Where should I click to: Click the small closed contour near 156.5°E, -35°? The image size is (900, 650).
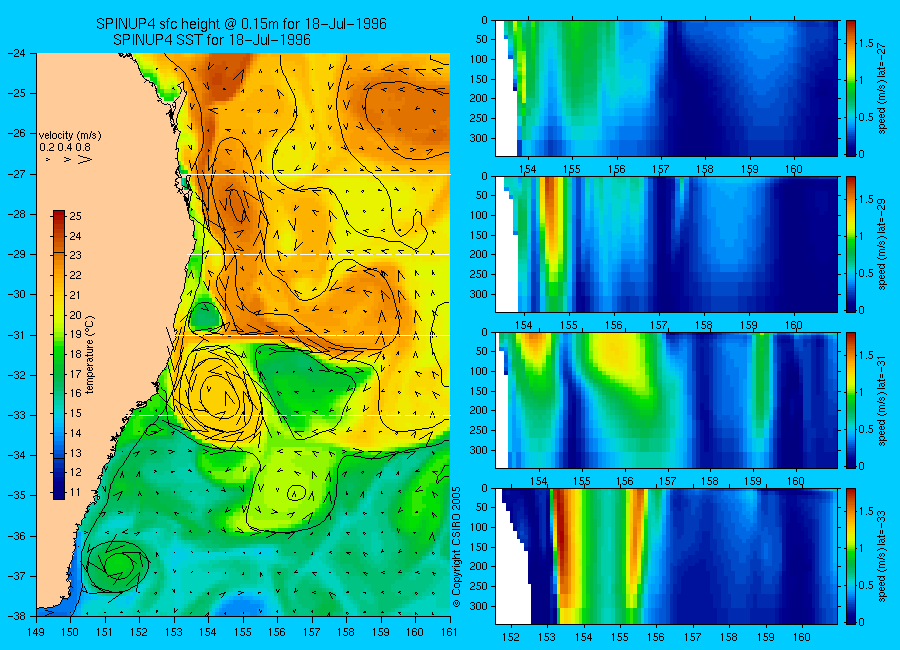point(296,493)
